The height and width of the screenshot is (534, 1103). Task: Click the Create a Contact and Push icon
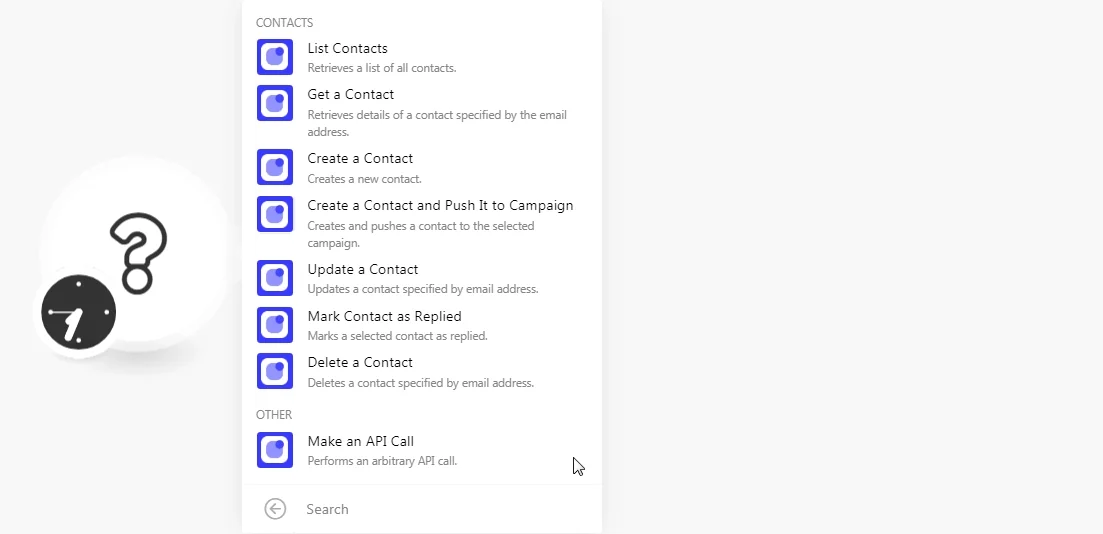274,214
